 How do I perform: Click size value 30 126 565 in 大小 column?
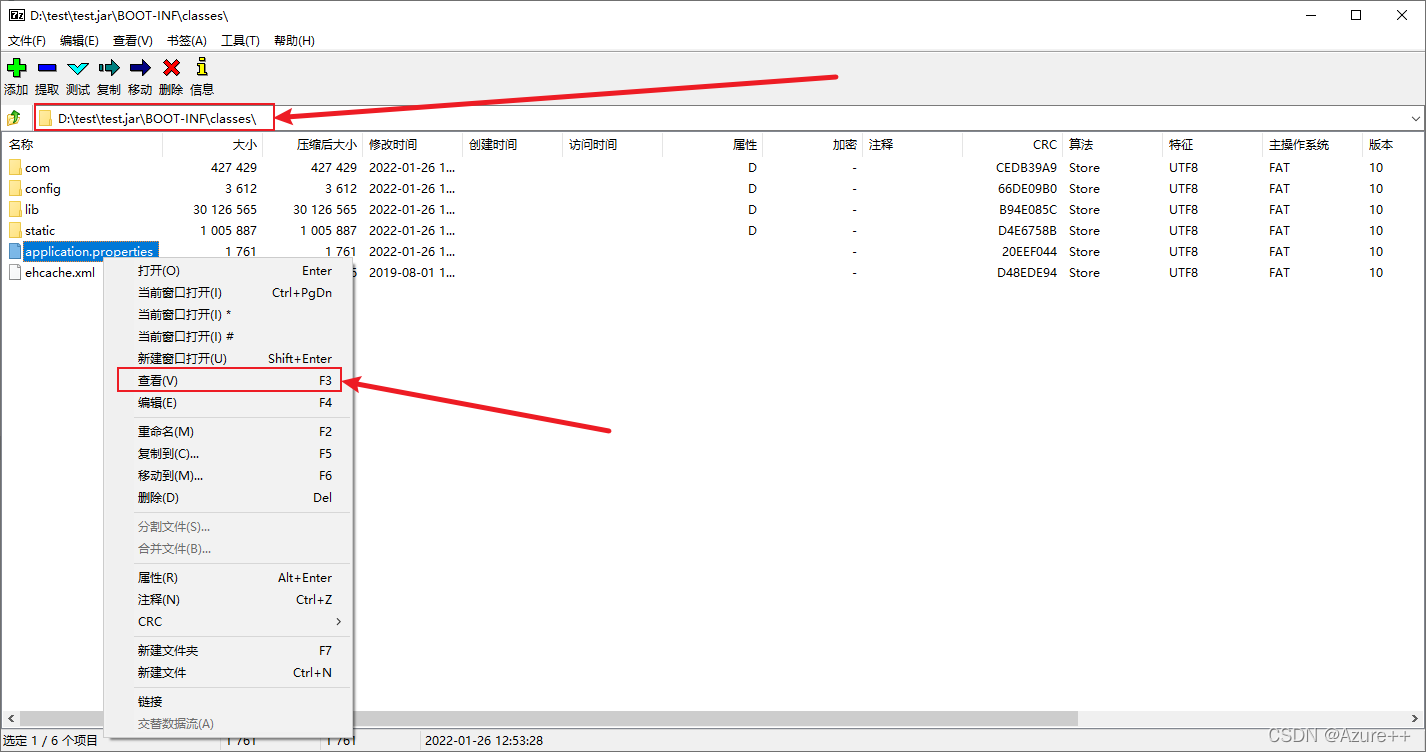[x=225, y=209]
